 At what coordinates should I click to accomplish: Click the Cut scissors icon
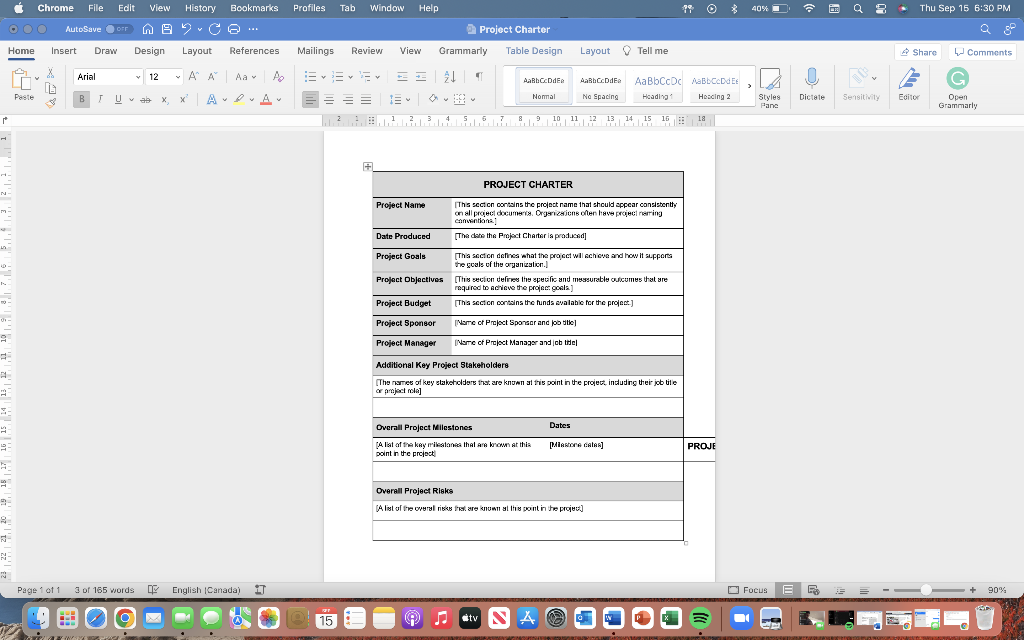50,73
